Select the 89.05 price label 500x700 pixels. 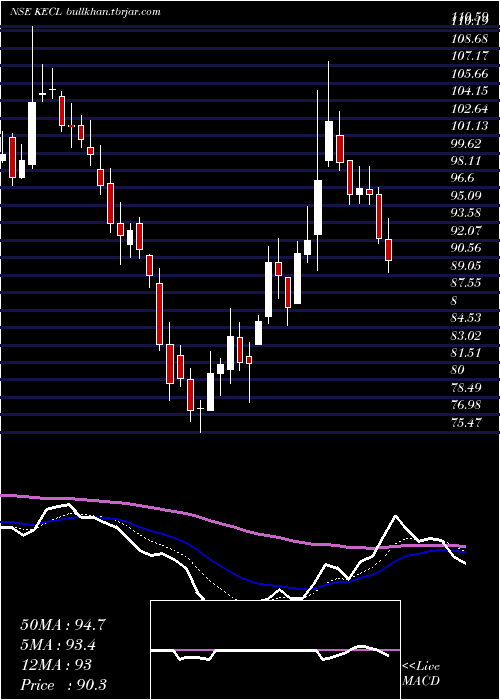click(466, 265)
